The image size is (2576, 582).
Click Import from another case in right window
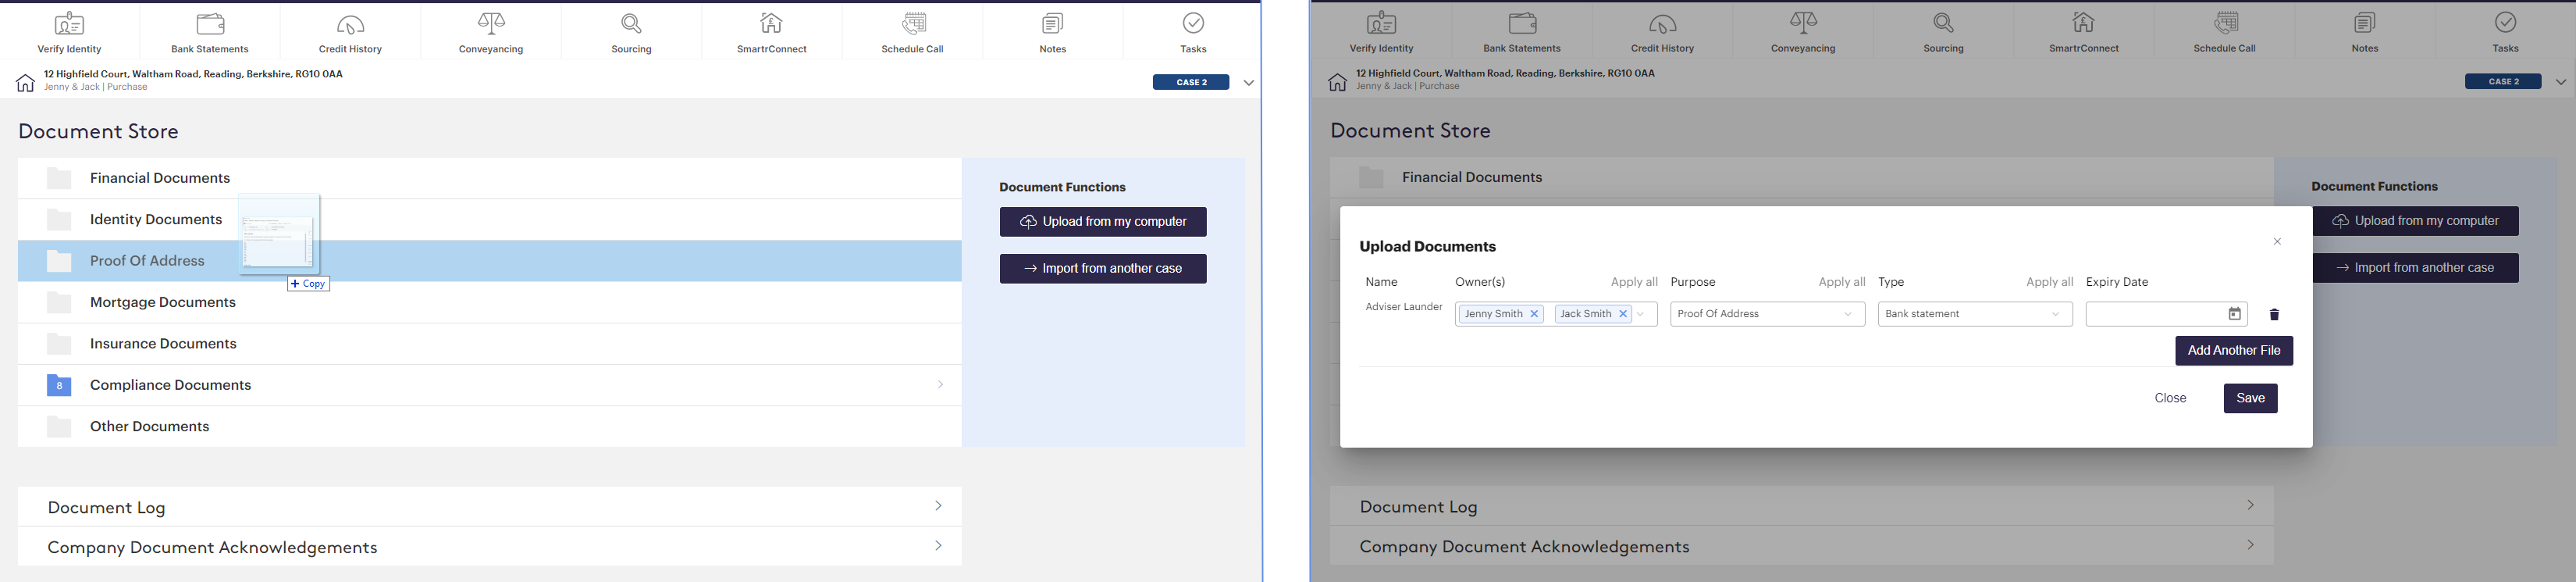(x=2415, y=268)
